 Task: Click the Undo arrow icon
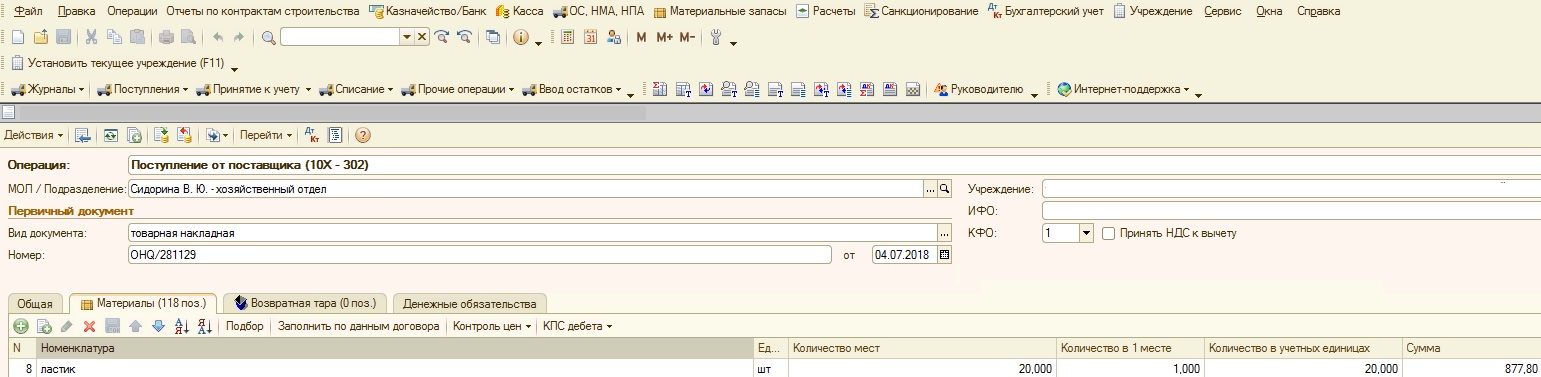(x=218, y=37)
